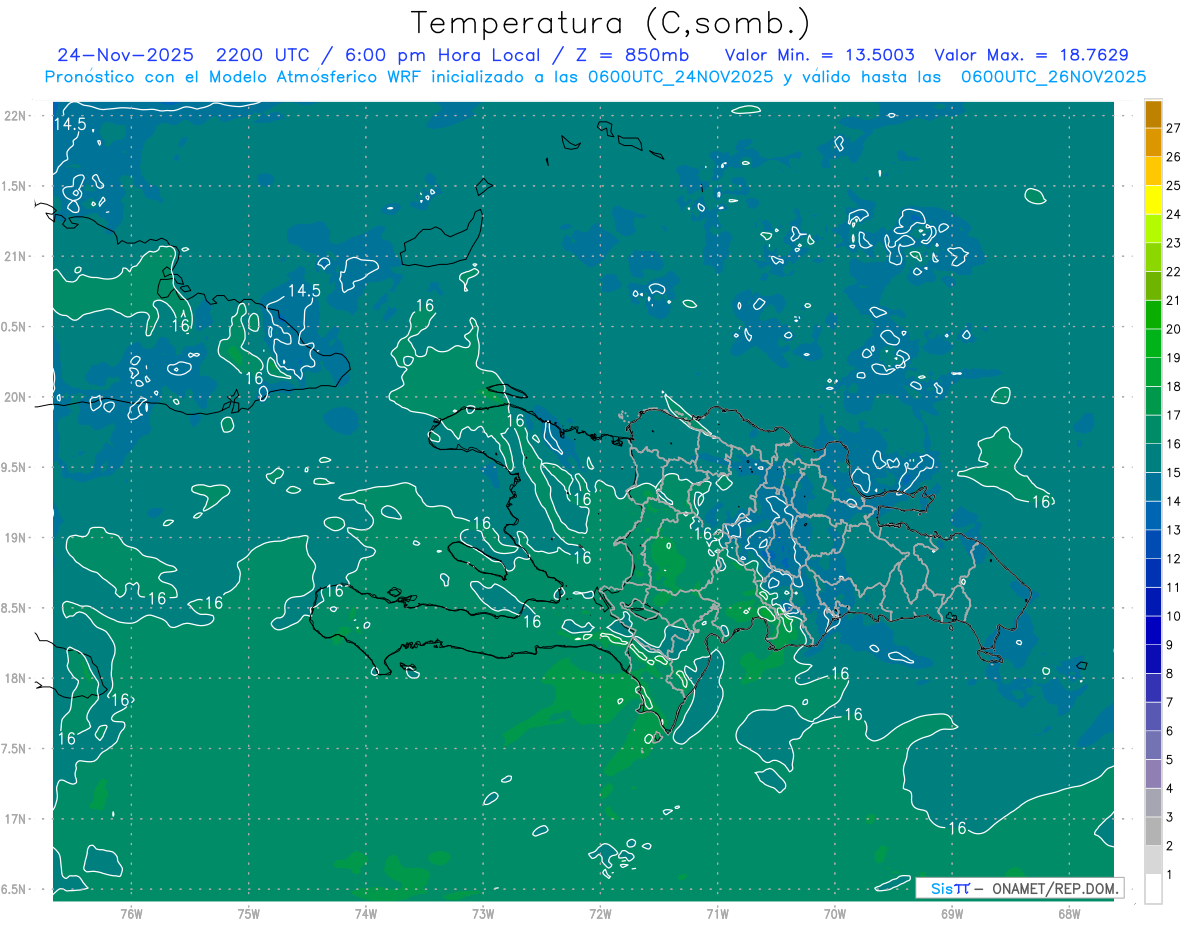This screenshot has height=927, width=1200.
Task: Click the colorbar value "9"
Action: 1170,645
